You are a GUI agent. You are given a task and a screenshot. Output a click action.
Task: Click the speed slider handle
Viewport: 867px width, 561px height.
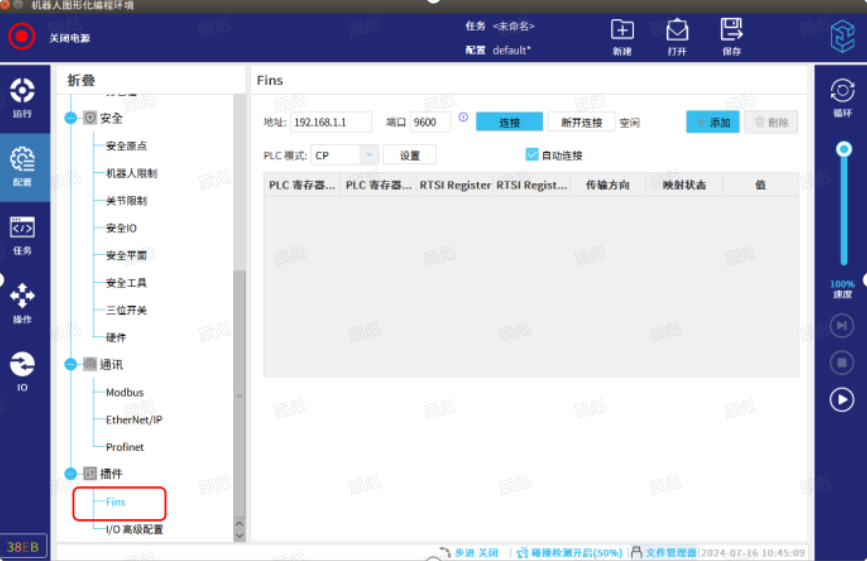click(x=844, y=149)
